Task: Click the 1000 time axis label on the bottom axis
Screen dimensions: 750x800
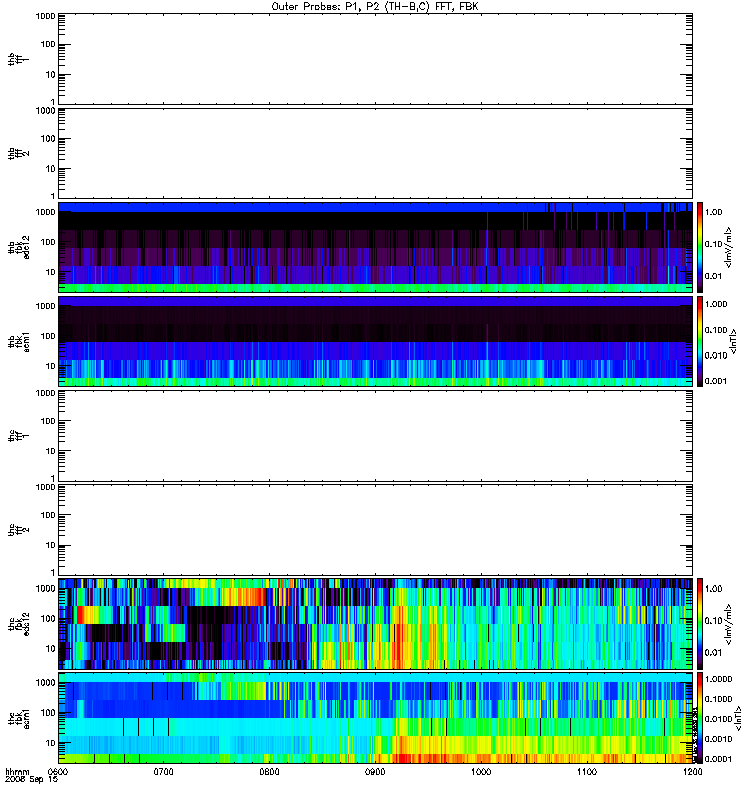Action: point(481,772)
